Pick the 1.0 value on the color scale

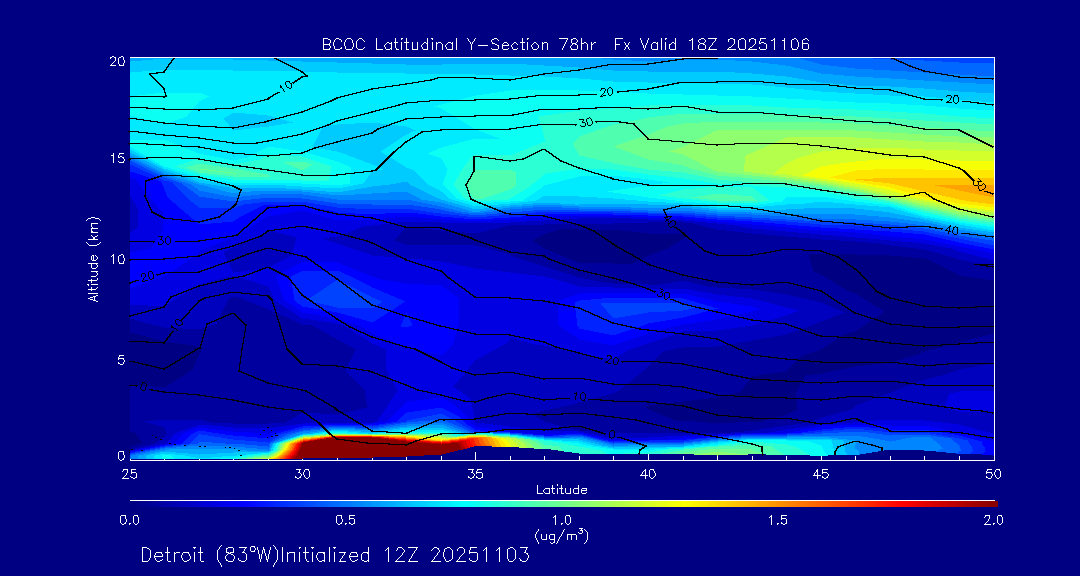pos(561,520)
